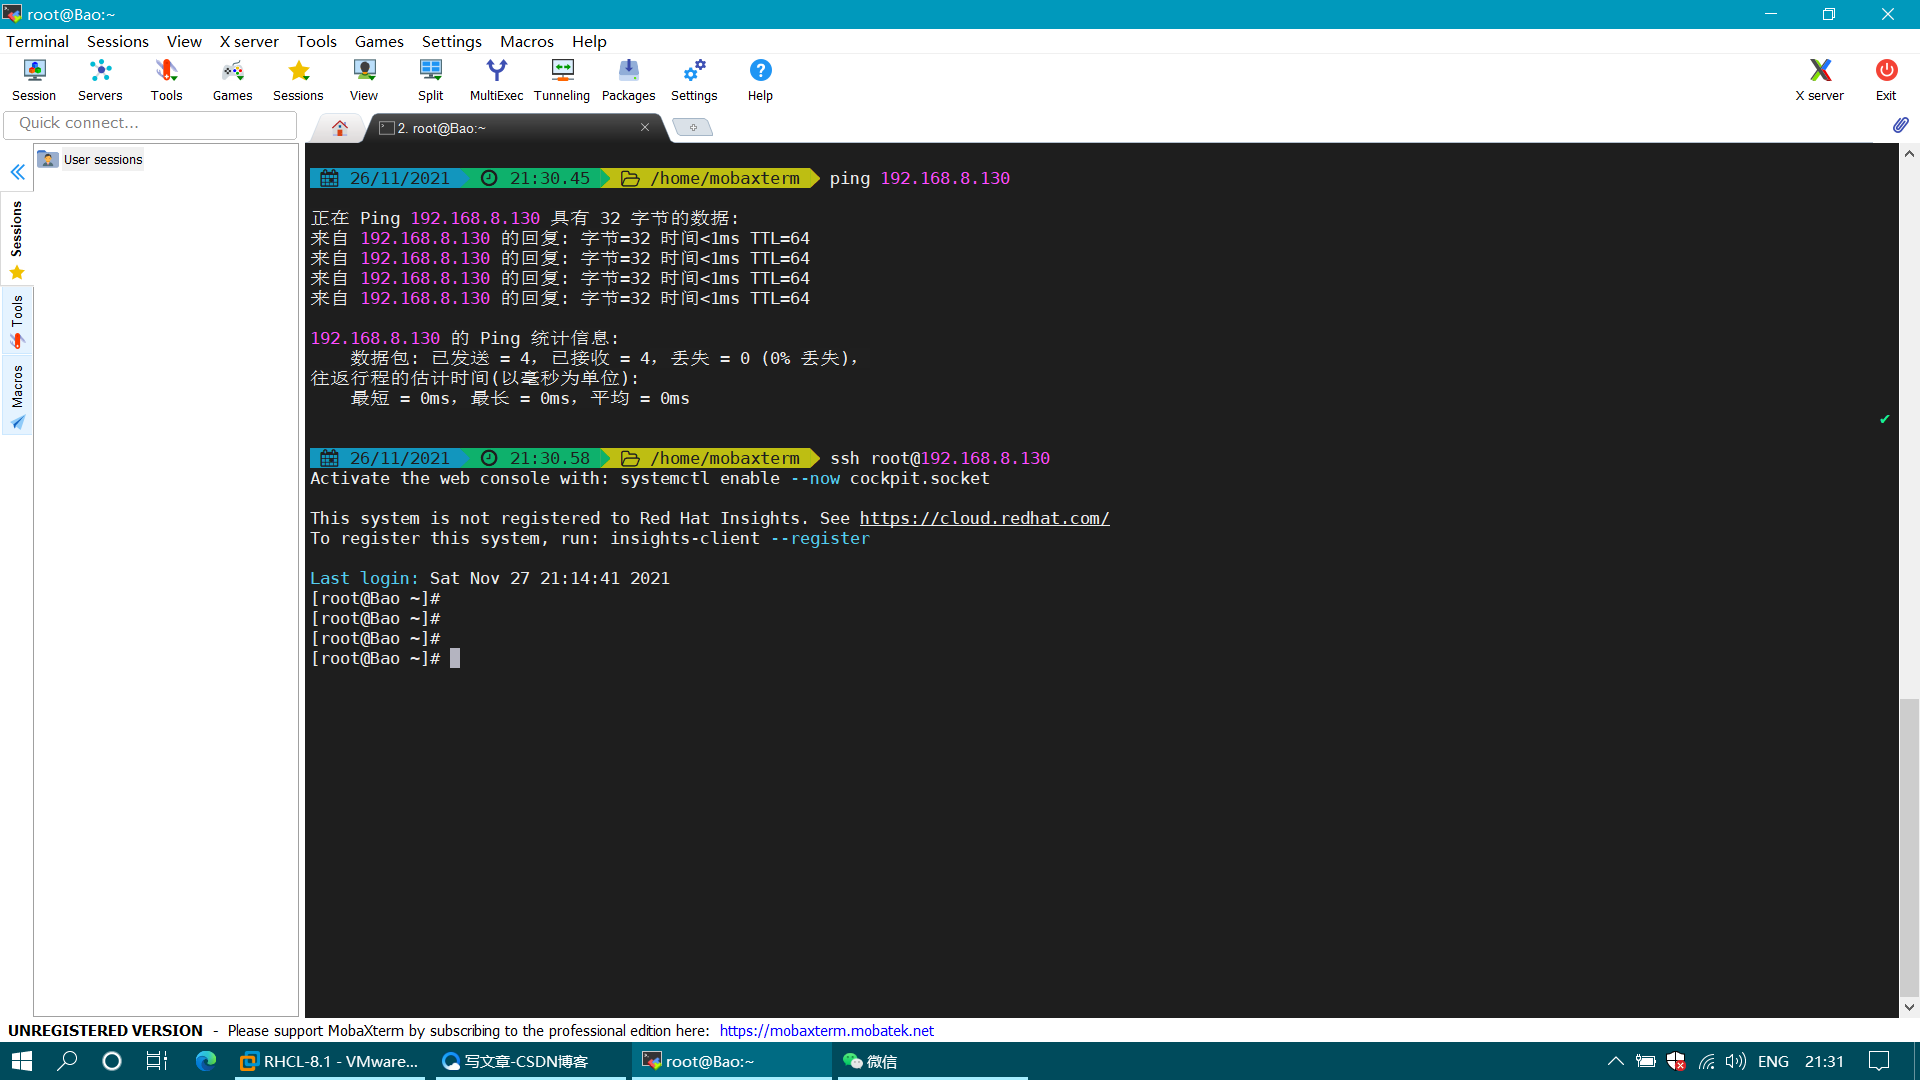This screenshot has width=1920, height=1080.
Task: Click the Sessions star toolbar icon
Action: point(298,80)
